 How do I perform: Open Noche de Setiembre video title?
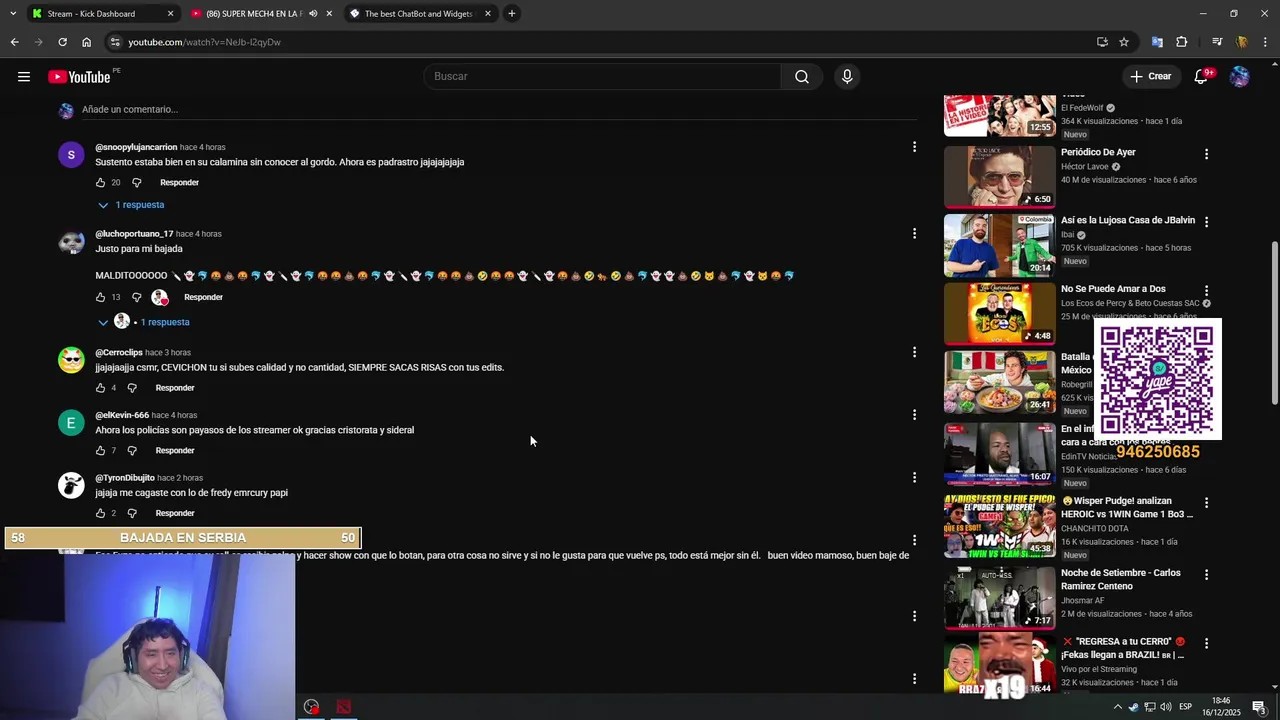[x=1121, y=579]
